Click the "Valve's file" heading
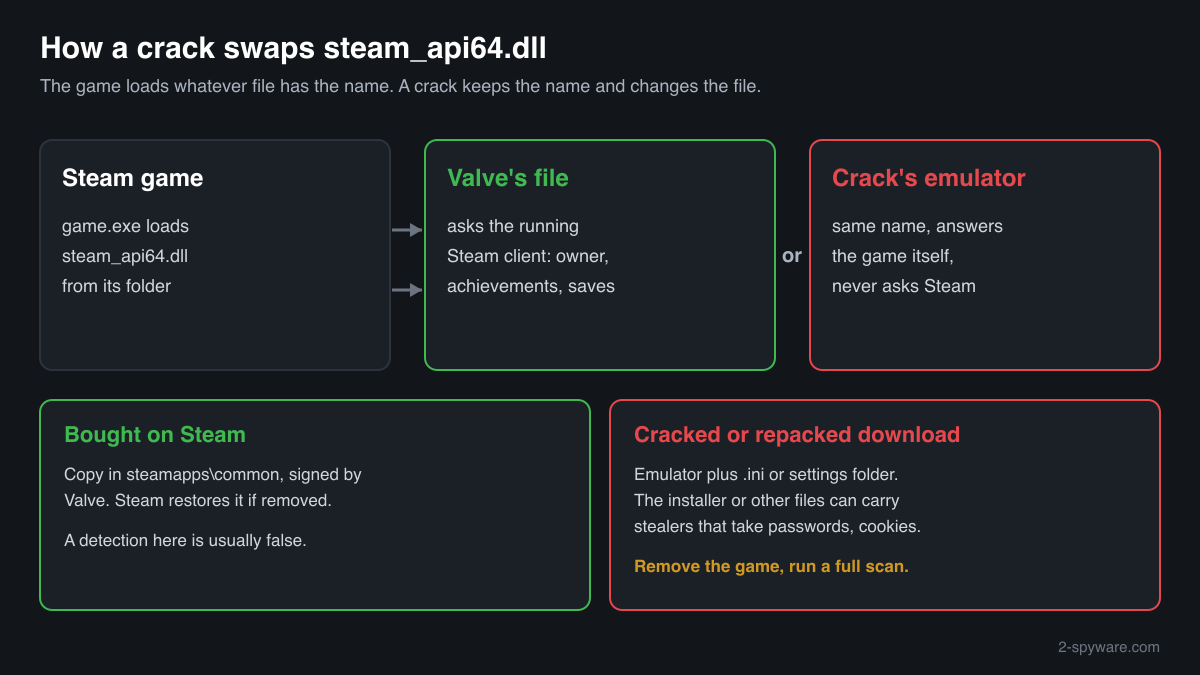Viewport: 1200px width, 675px height. point(507,178)
